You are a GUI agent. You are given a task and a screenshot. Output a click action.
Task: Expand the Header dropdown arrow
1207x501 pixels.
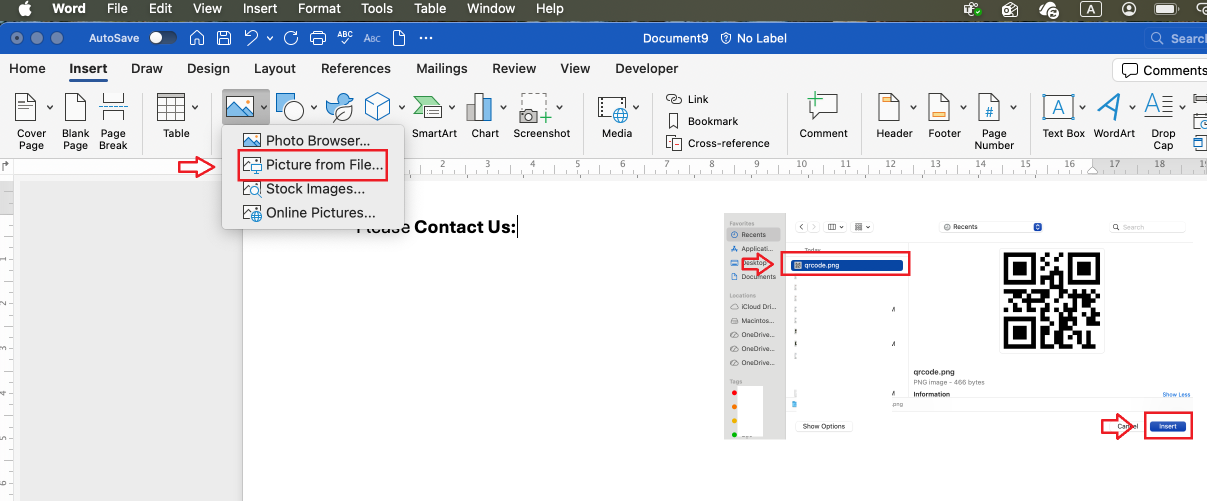911,108
